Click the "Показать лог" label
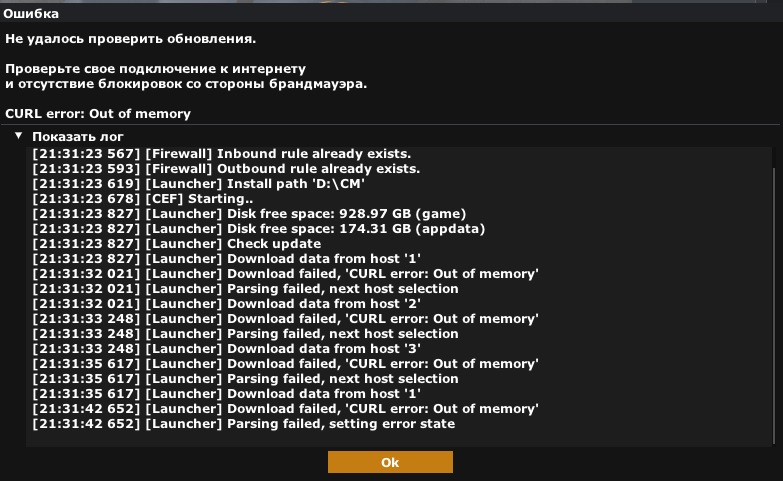 (78, 136)
